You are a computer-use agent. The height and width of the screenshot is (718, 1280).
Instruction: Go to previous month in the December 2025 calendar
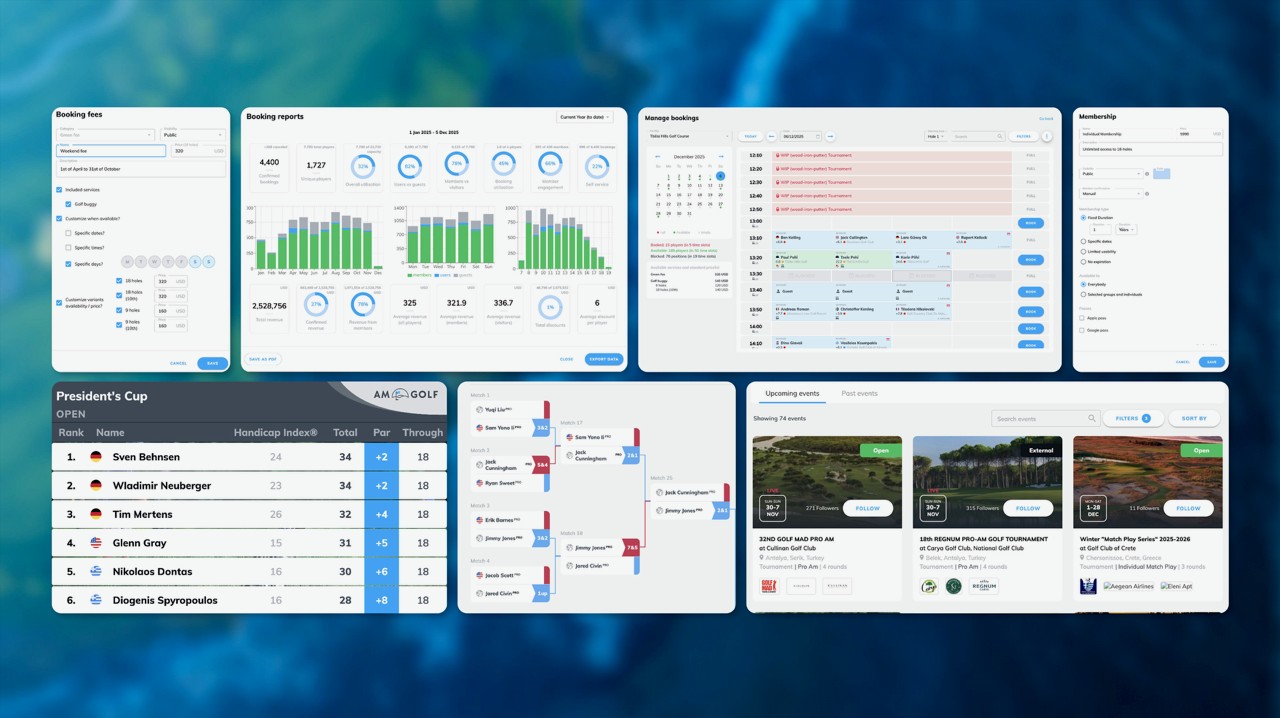(x=656, y=157)
